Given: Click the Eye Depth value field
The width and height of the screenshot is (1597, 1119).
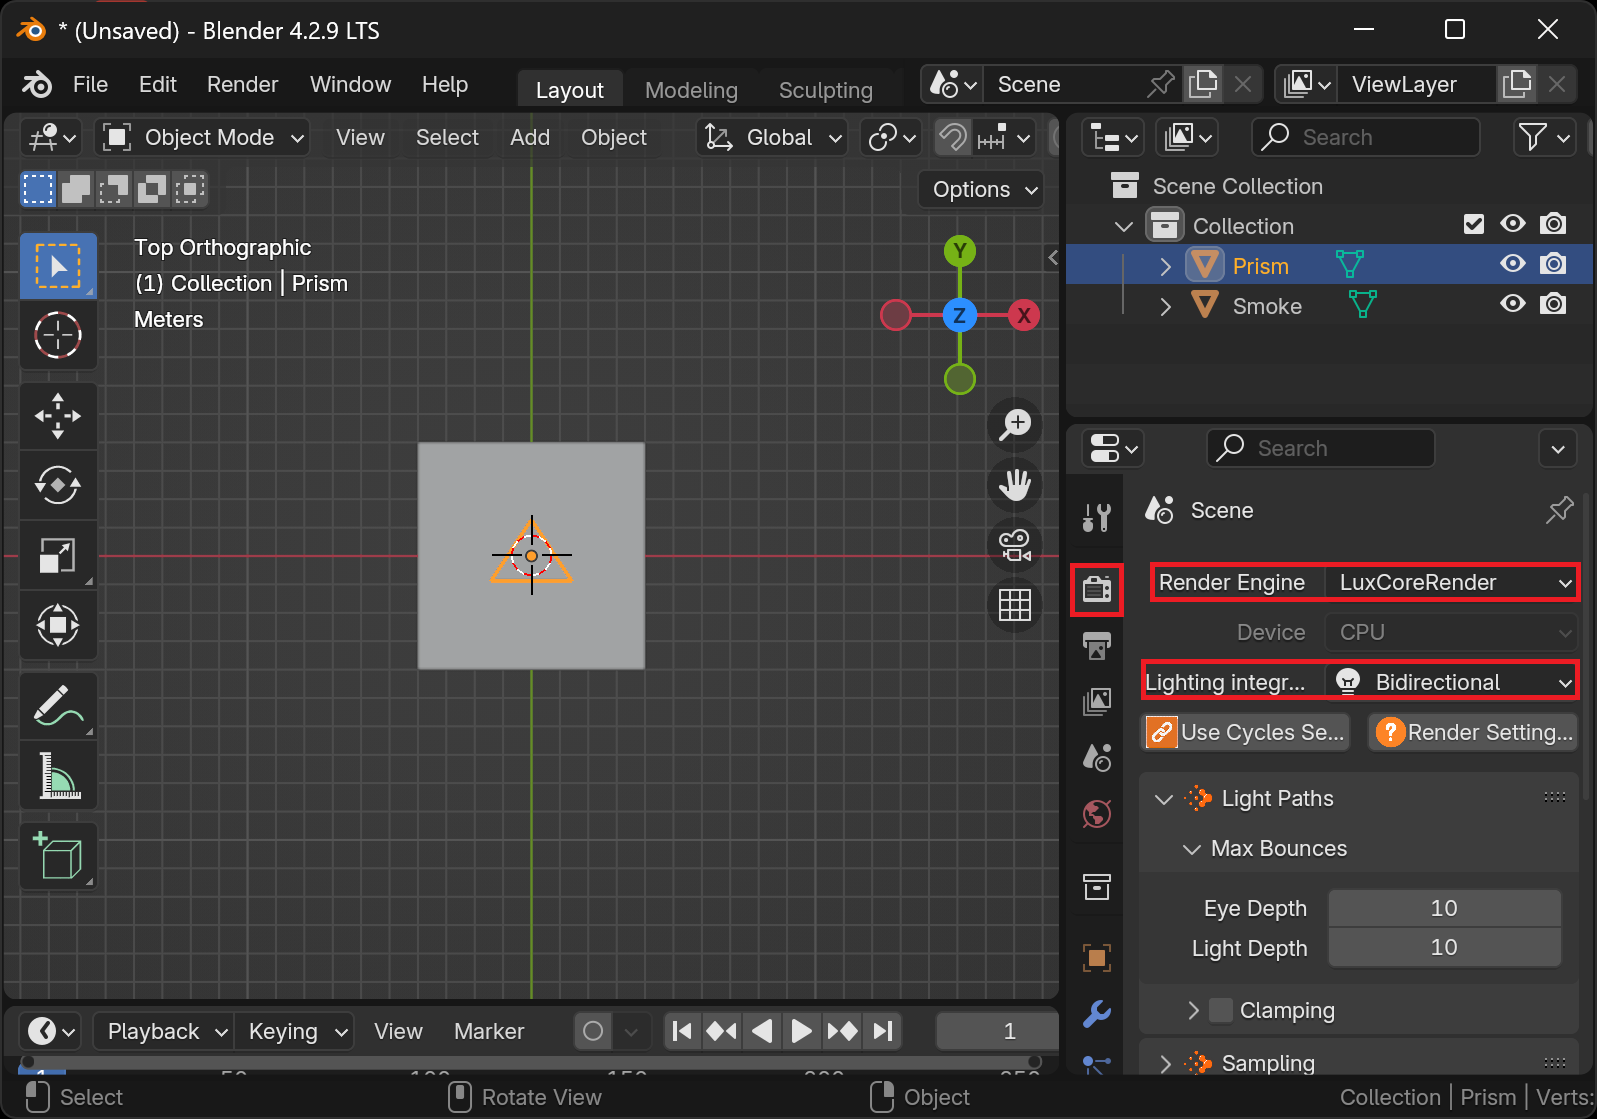Looking at the screenshot, I should 1443,908.
